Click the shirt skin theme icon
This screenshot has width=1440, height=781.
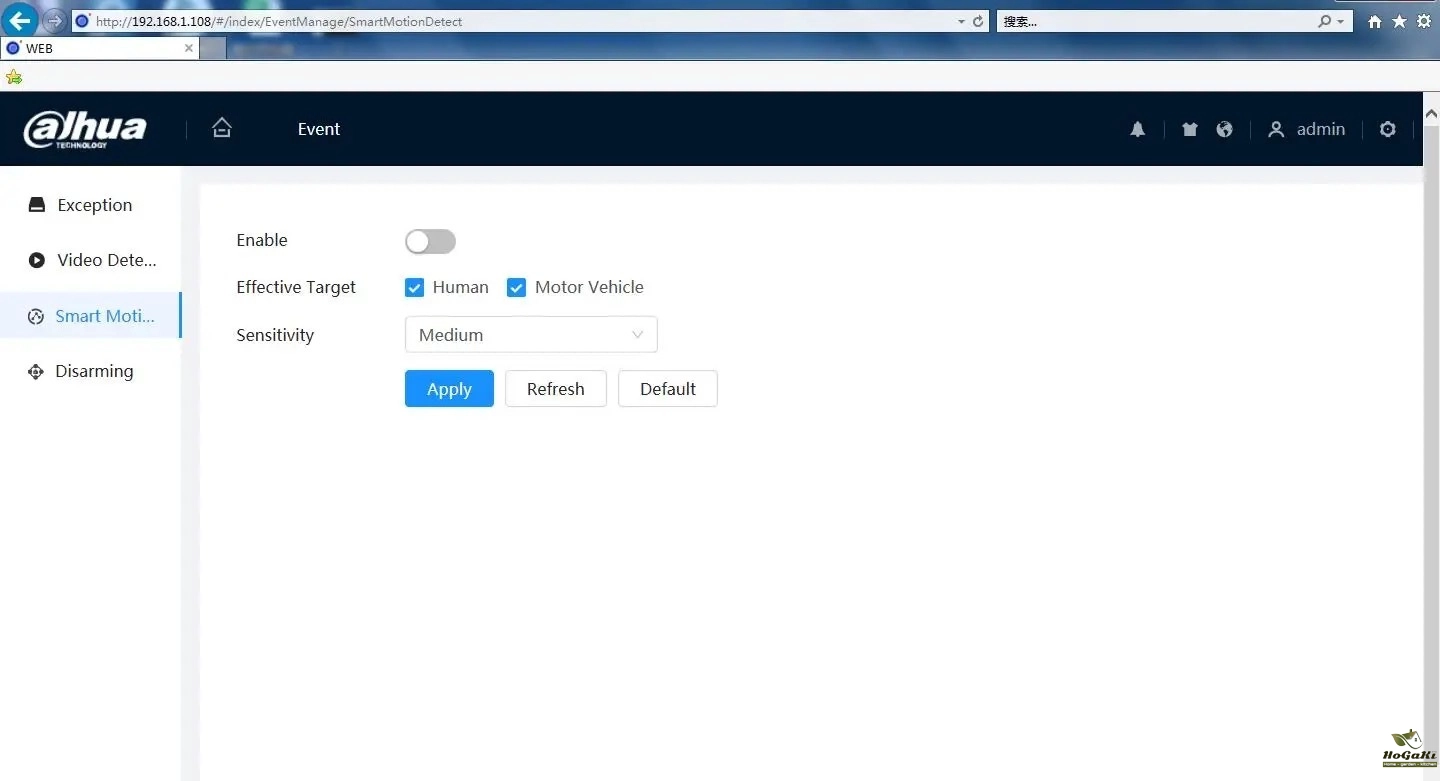tap(1189, 129)
